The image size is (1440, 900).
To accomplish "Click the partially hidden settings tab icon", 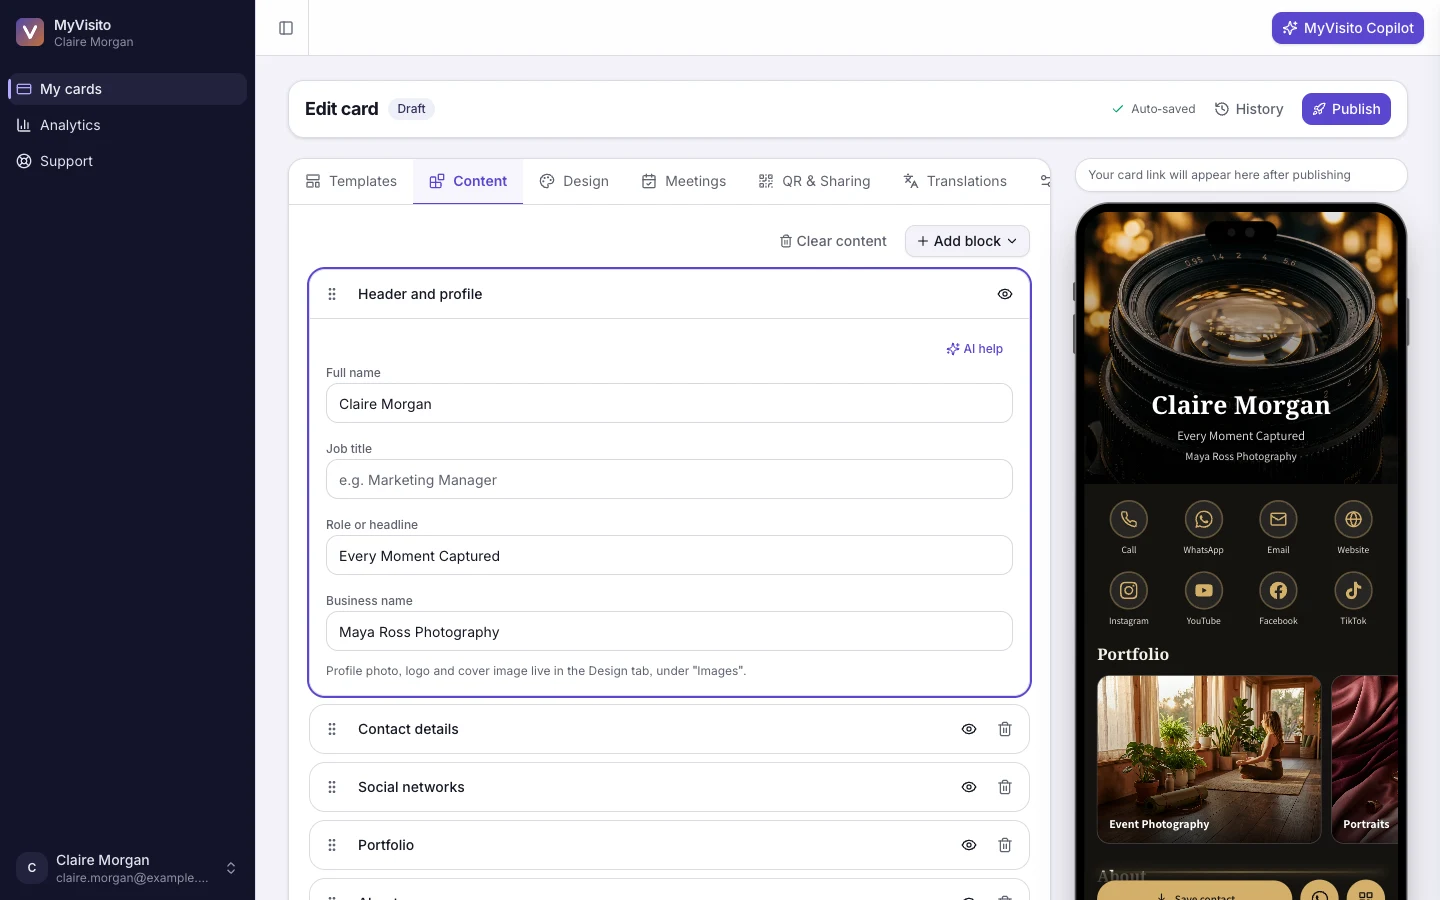I will (1044, 181).
